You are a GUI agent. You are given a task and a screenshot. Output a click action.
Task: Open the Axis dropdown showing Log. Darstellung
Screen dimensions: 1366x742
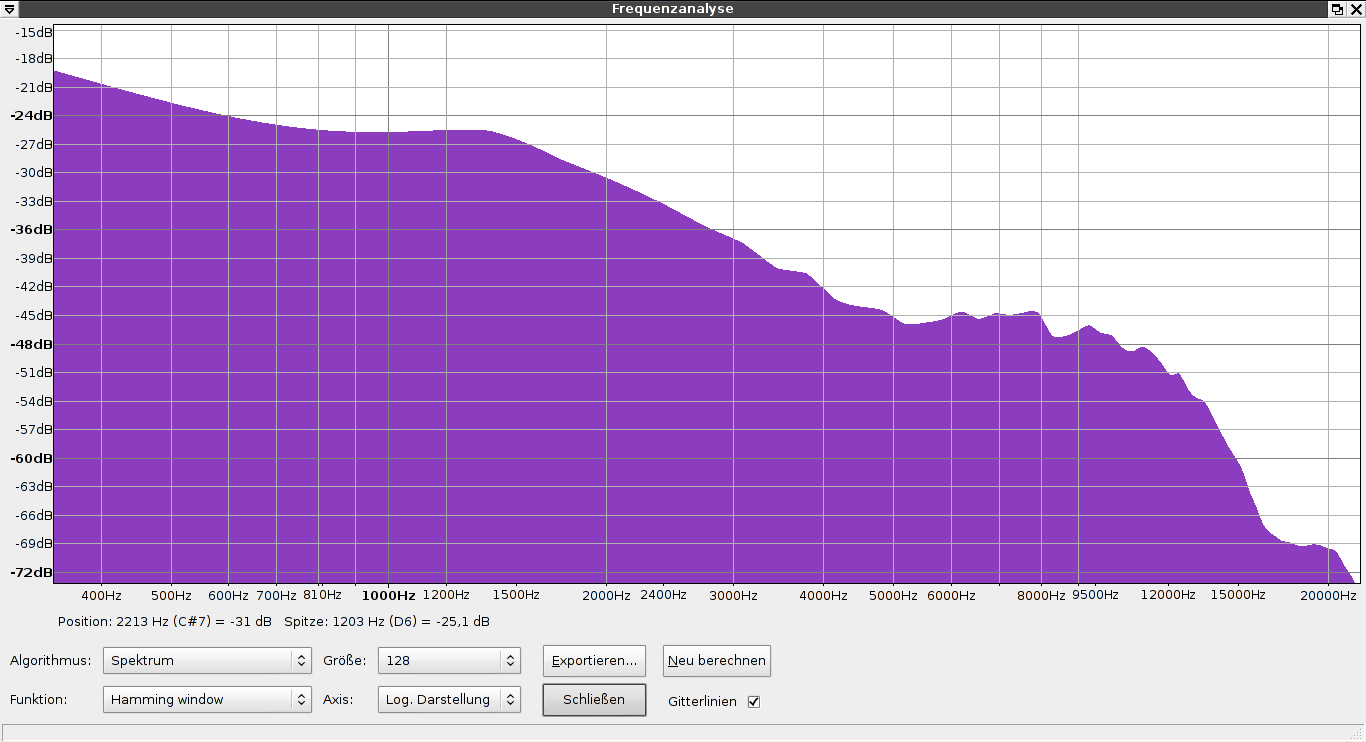[449, 700]
